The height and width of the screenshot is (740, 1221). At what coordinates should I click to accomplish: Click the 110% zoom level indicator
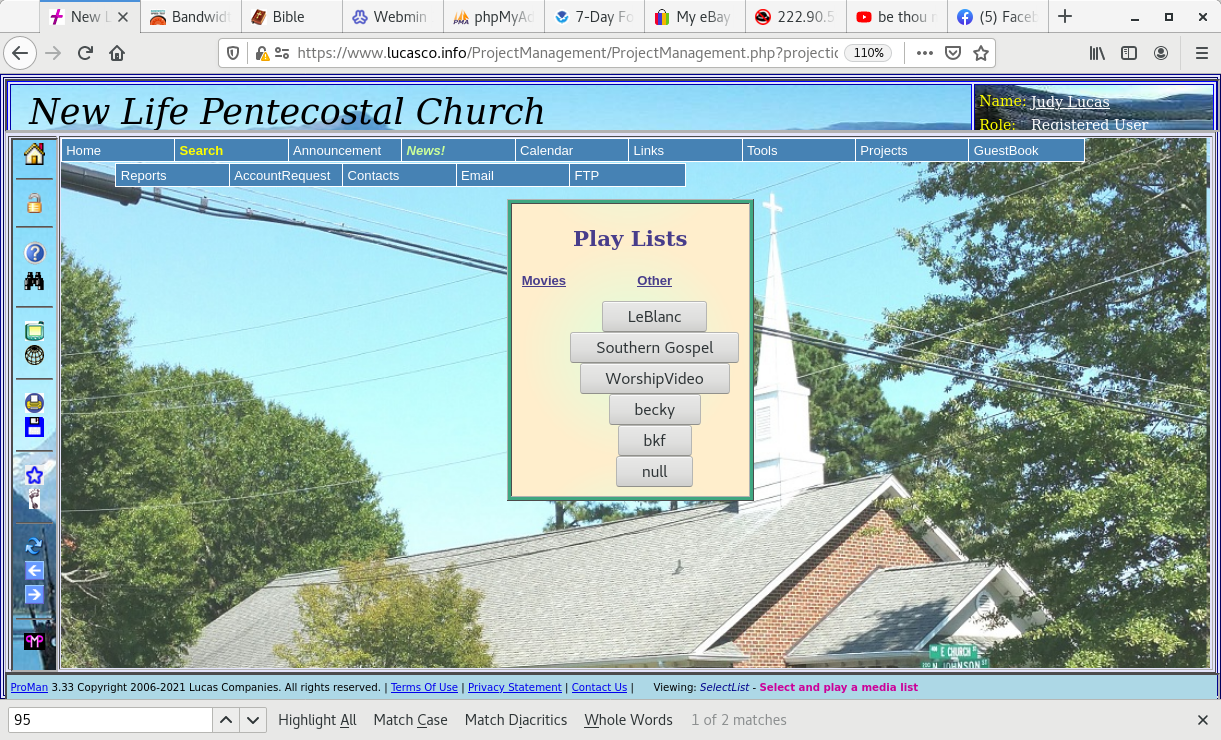point(869,53)
